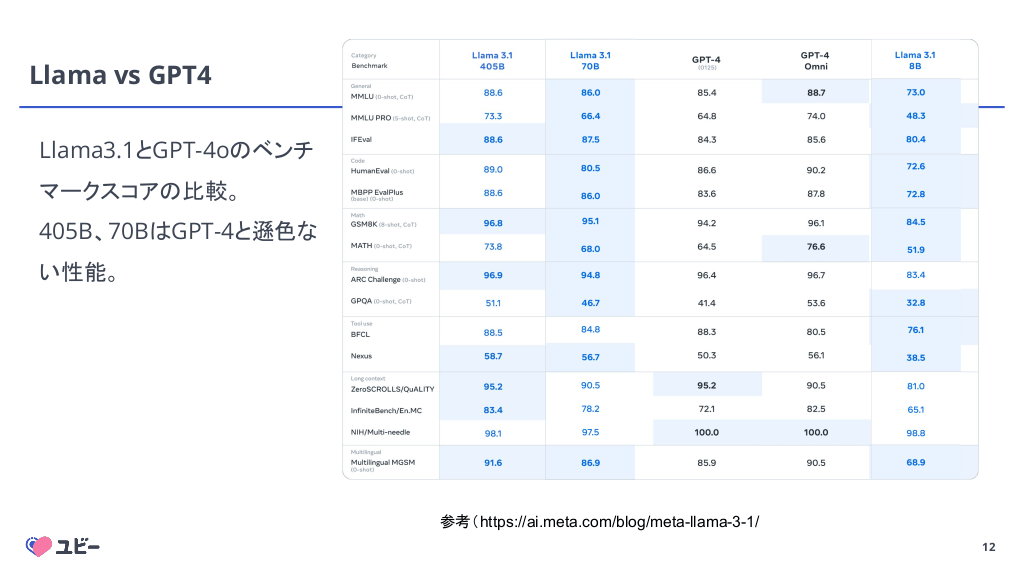Image resolution: width=1024 pixels, height=576 pixels.
Task: Open the ai.meta.com blog reference link
Action: pyautogui.click(x=619, y=521)
